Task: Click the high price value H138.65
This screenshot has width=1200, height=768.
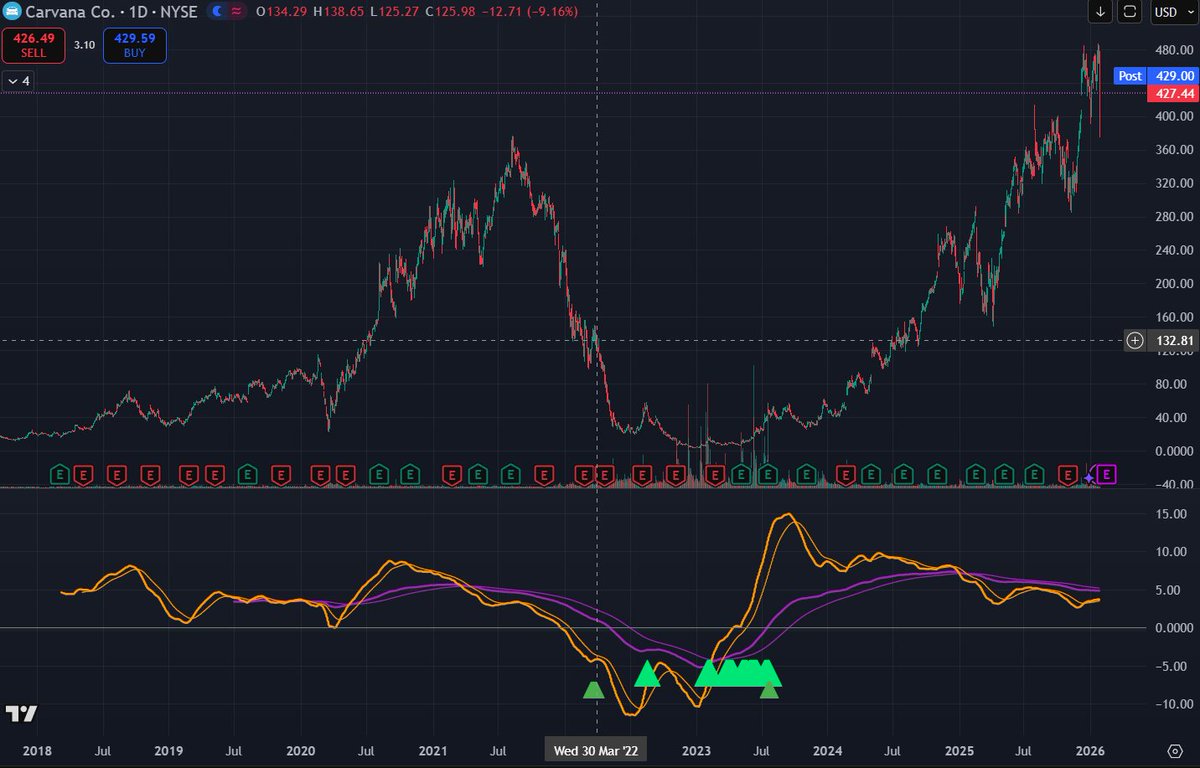Action: pos(337,12)
